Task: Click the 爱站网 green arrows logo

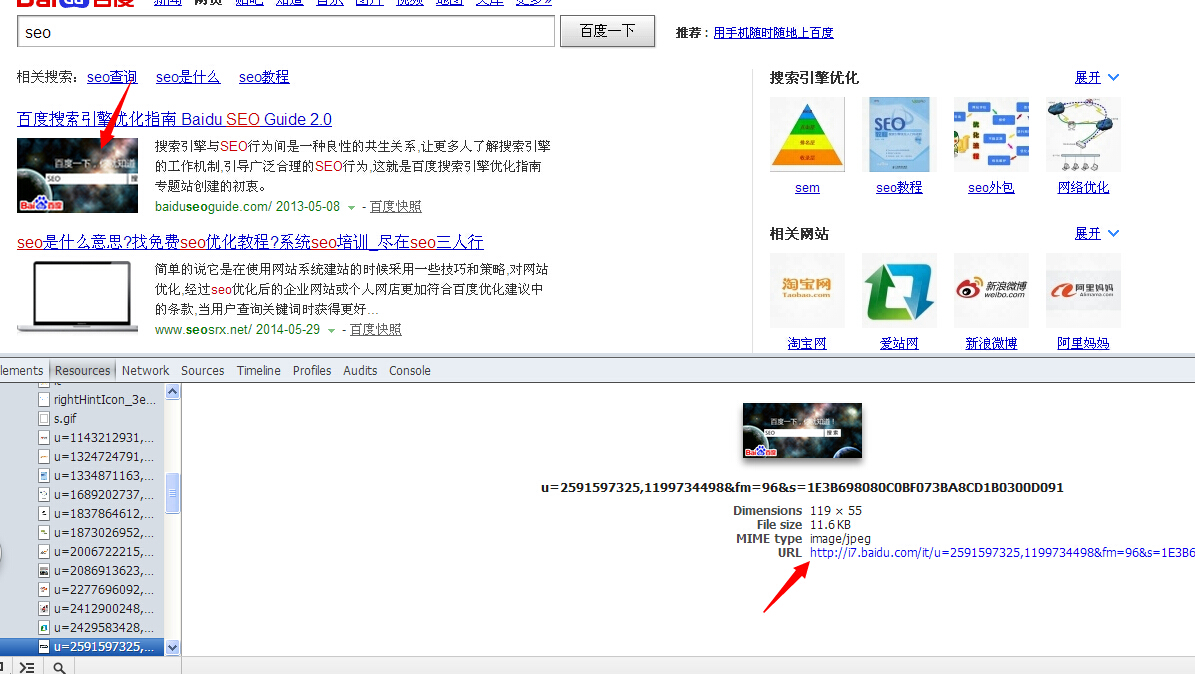Action: pos(899,290)
